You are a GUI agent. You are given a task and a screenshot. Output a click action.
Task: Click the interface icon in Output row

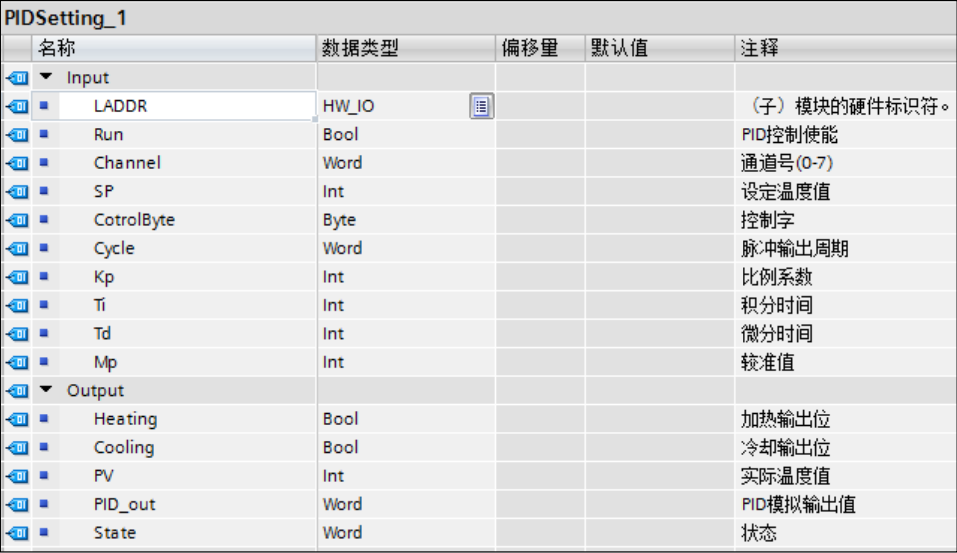[17, 391]
